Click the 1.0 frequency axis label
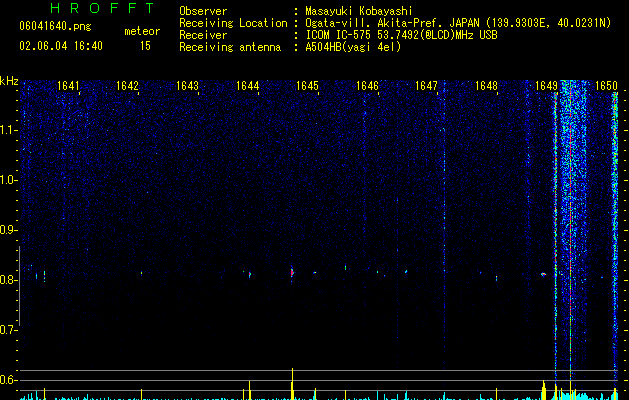This screenshot has height=400, width=629. click(8, 180)
